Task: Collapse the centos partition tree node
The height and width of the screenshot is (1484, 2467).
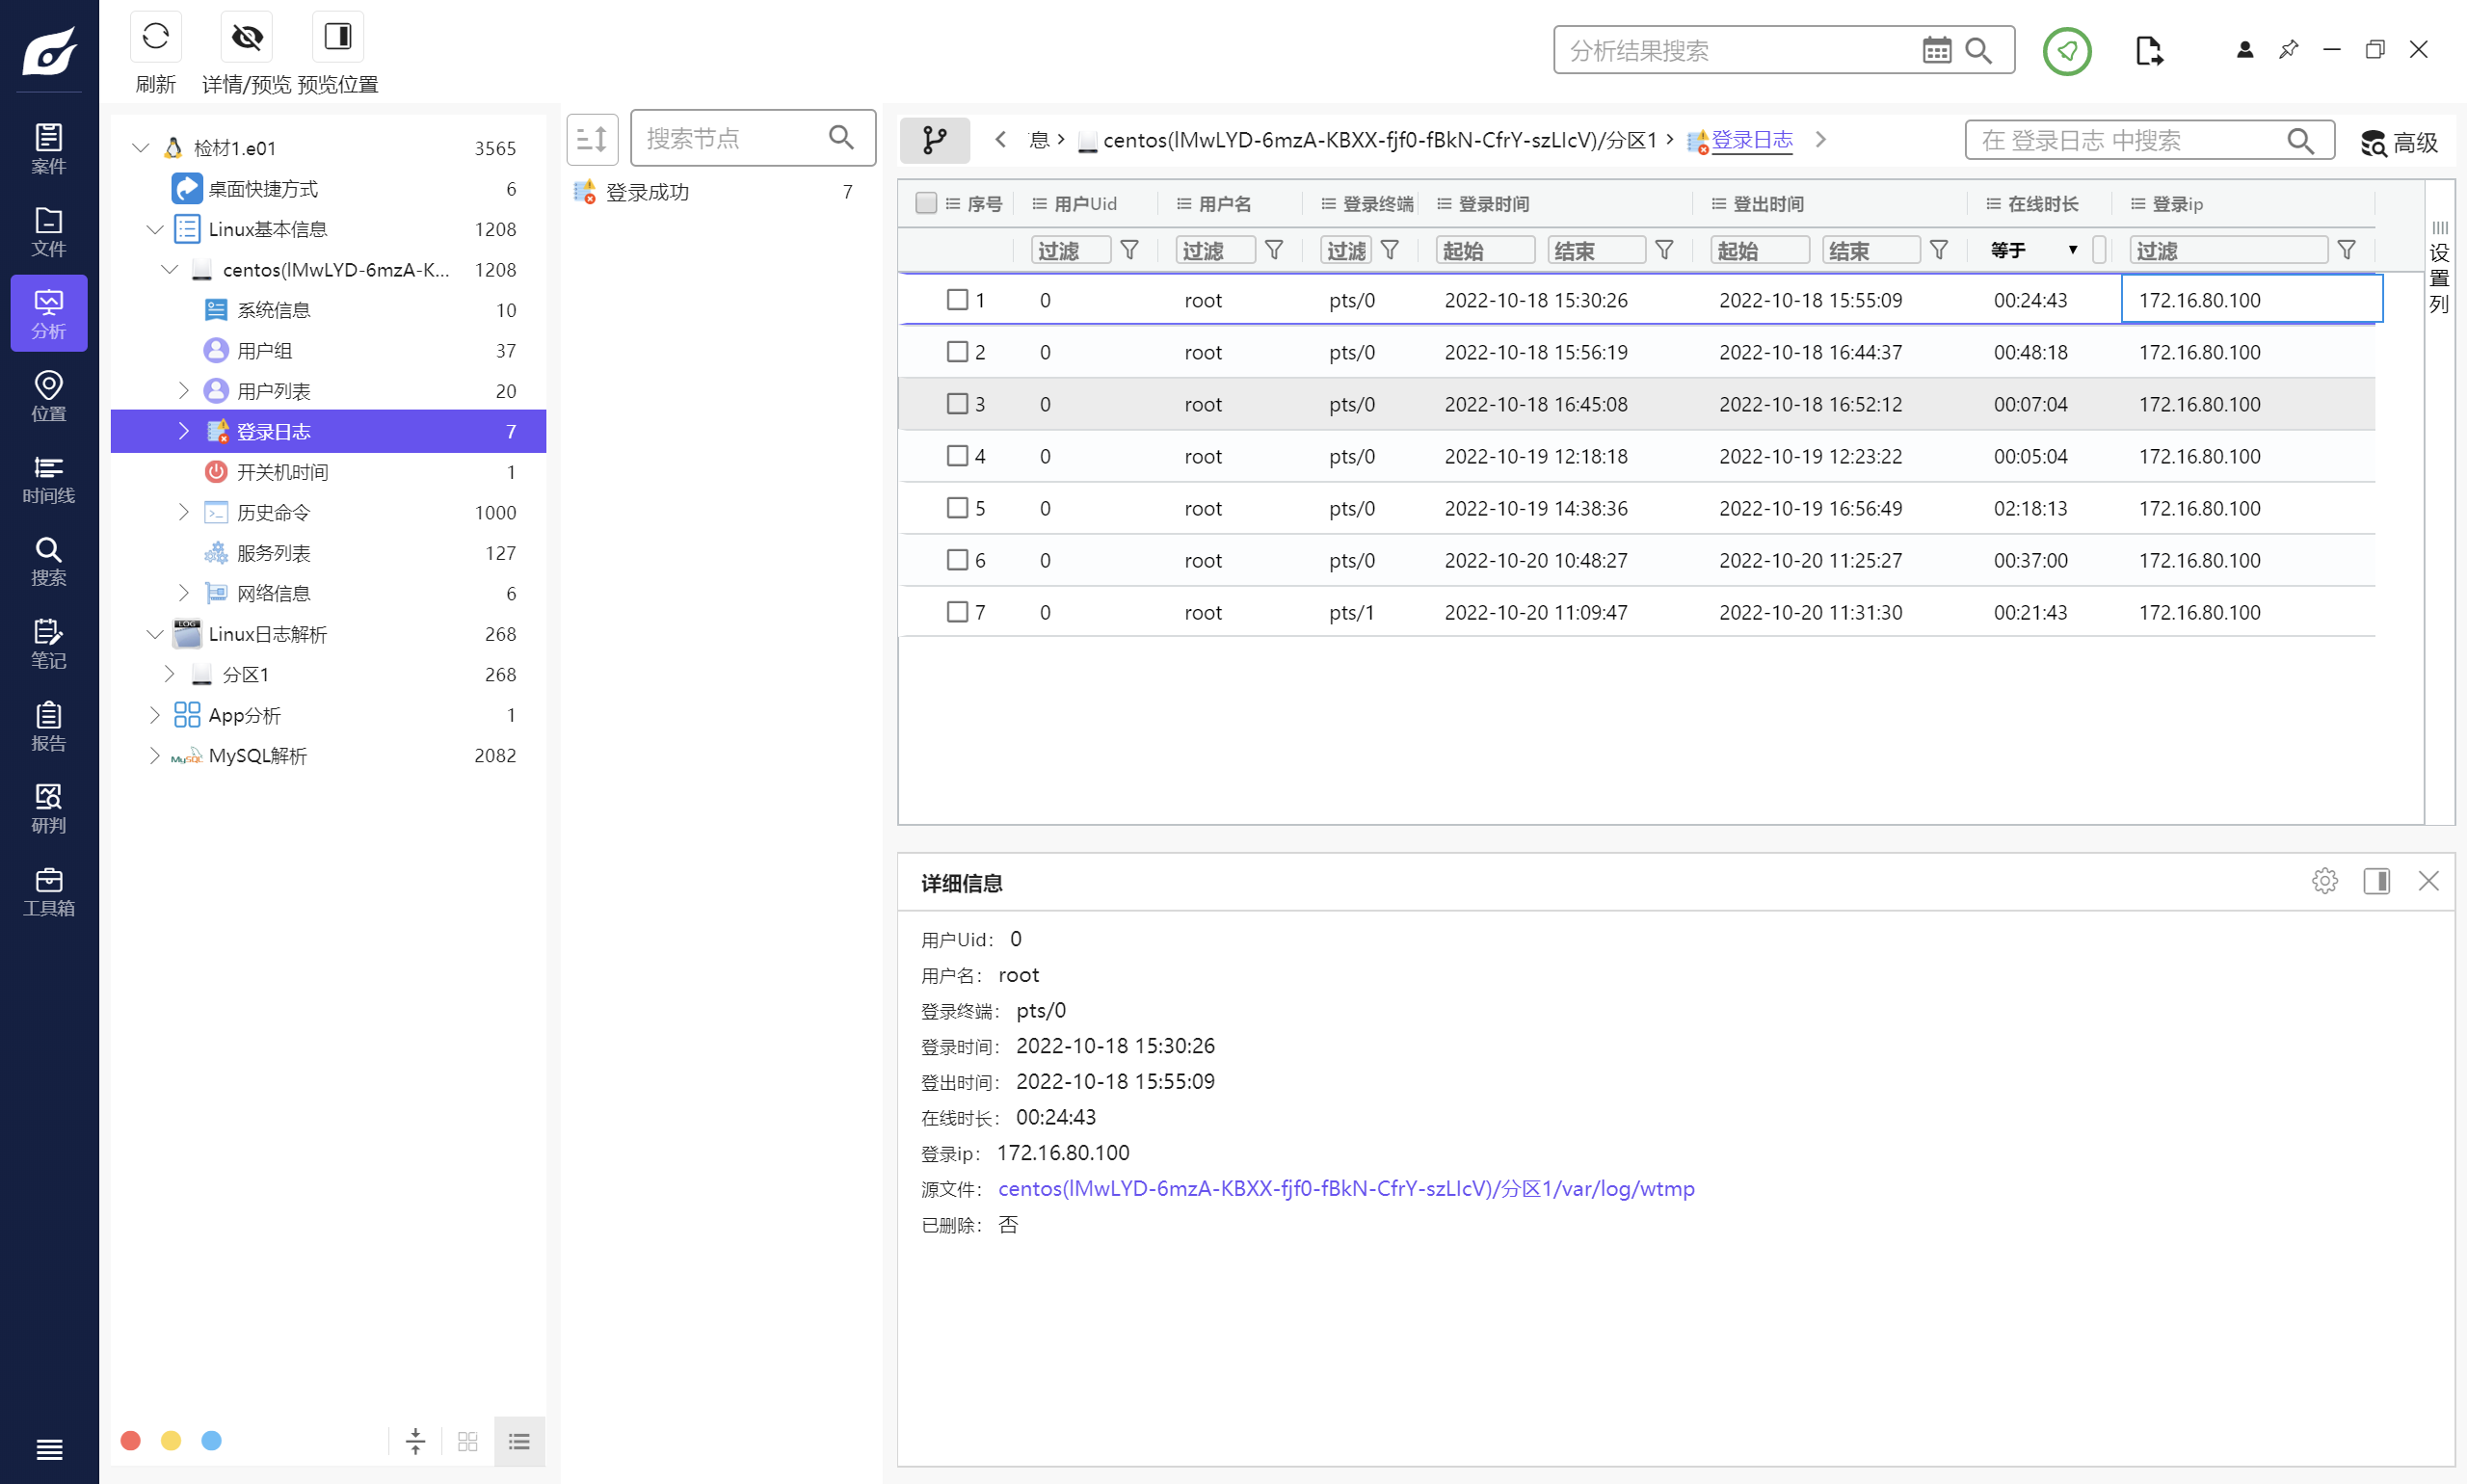Action: pyautogui.click(x=170, y=269)
